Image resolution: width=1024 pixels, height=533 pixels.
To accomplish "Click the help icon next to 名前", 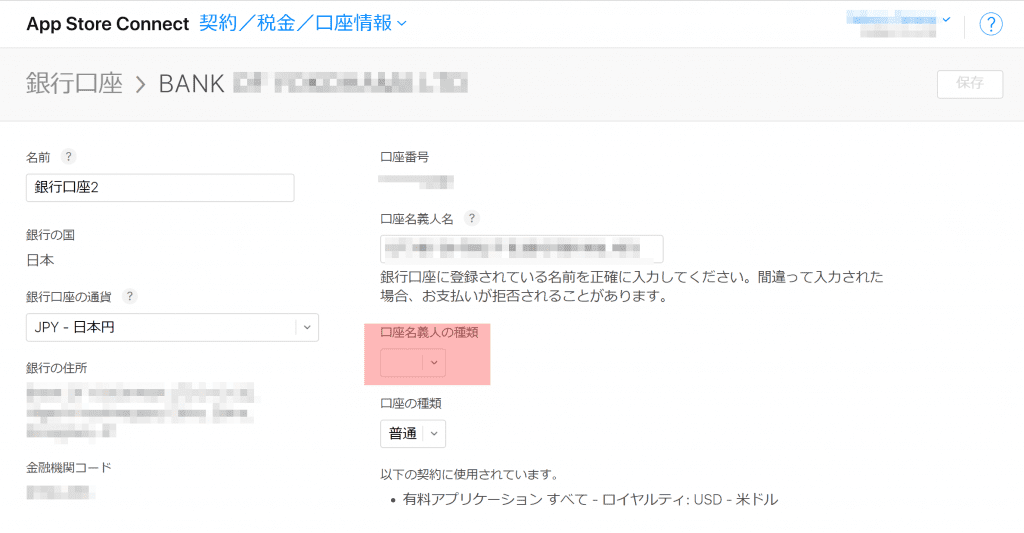I will (x=69, y=156).
